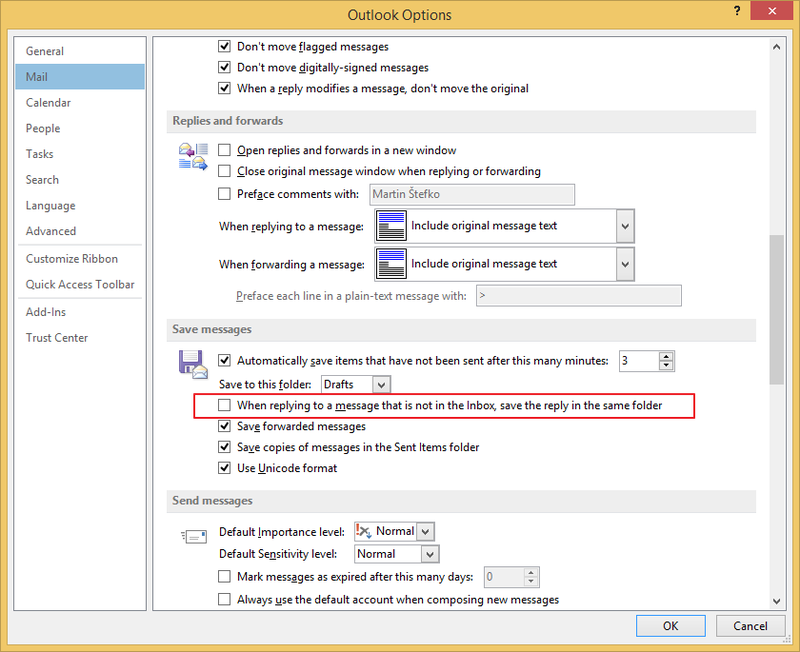Uncheck Don't move digitally-signed messages
Screen dimensions: 800x652
224,67
